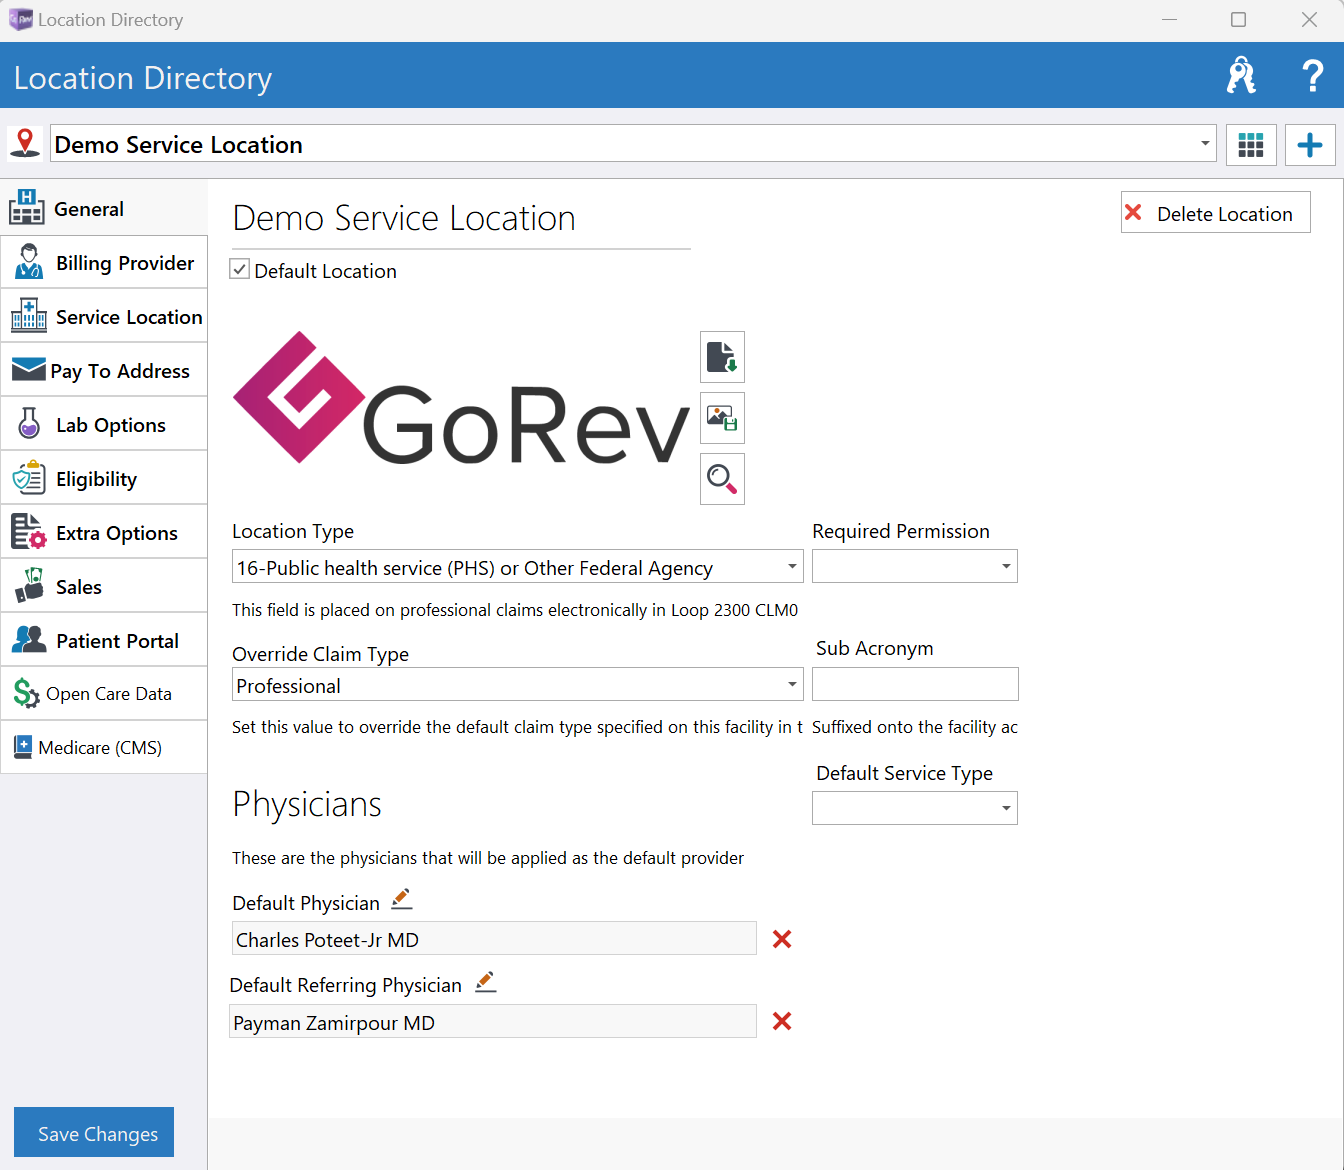Maximize the Location Directory window
1344x1170 pixels.
coord(1238,20)
